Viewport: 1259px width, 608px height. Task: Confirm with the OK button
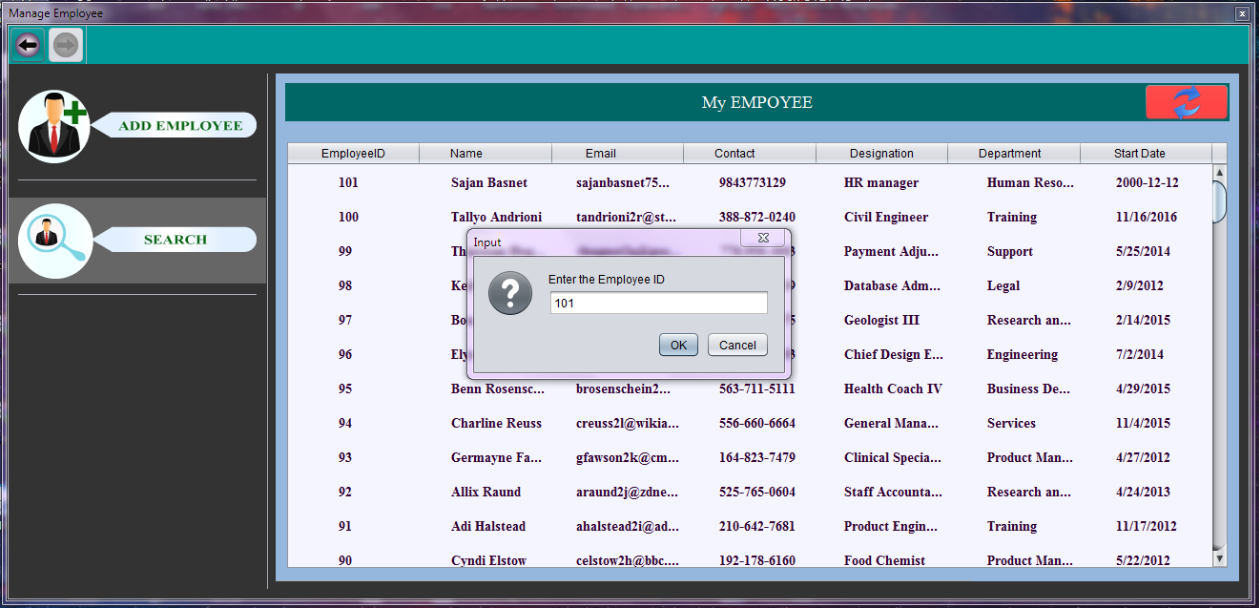click(678, 345)
